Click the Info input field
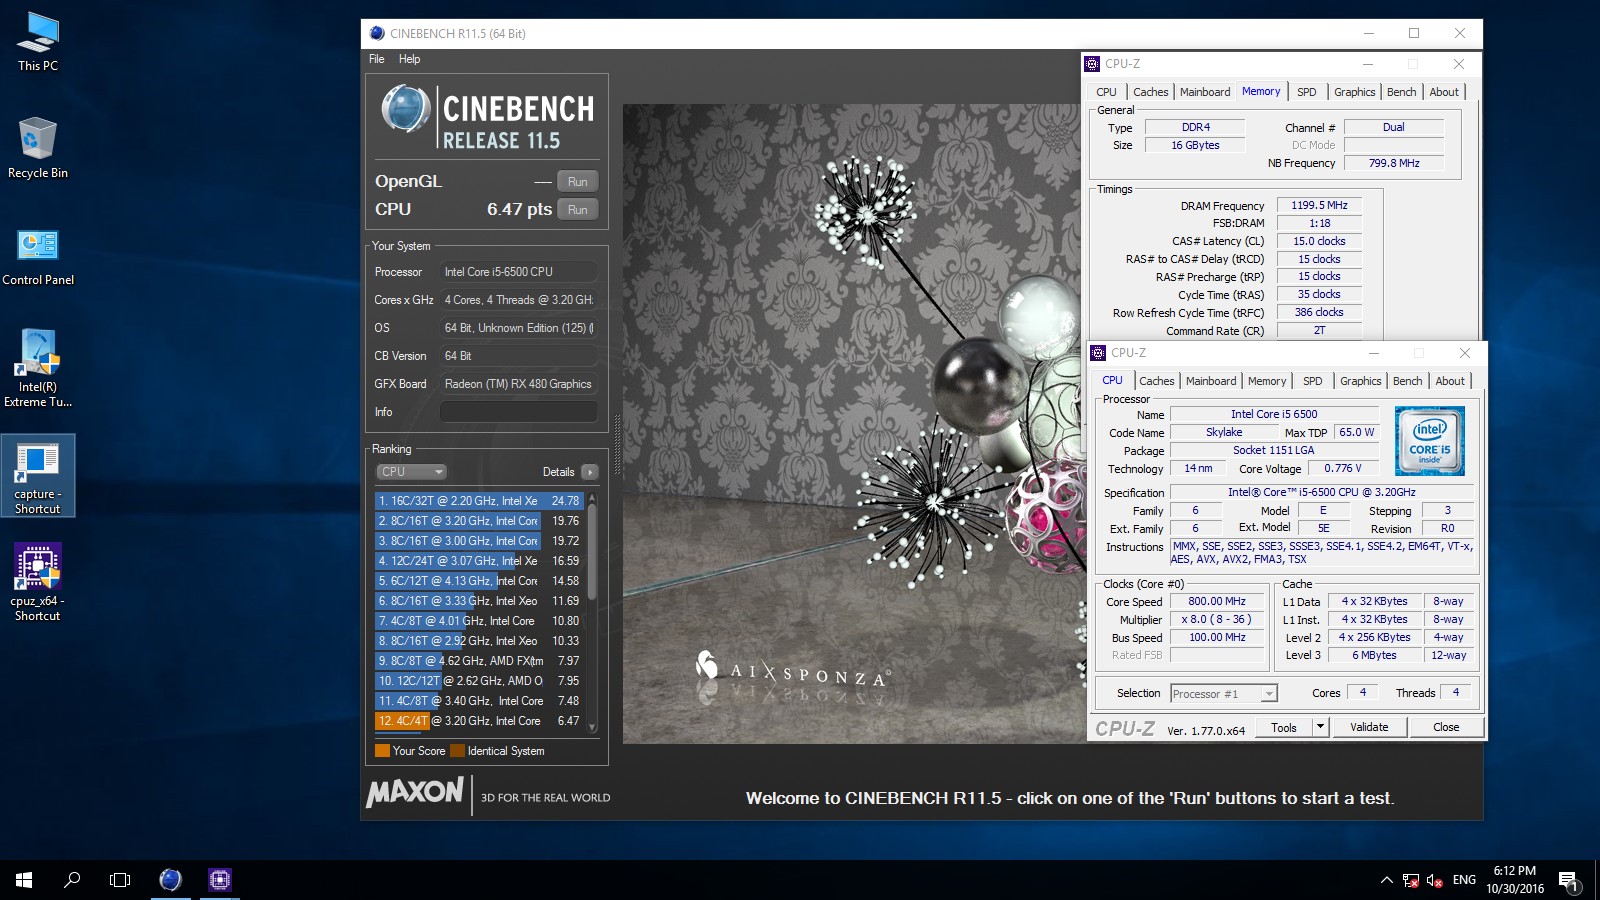This screenshot has width=1600, height=900. tap(519, 412)
